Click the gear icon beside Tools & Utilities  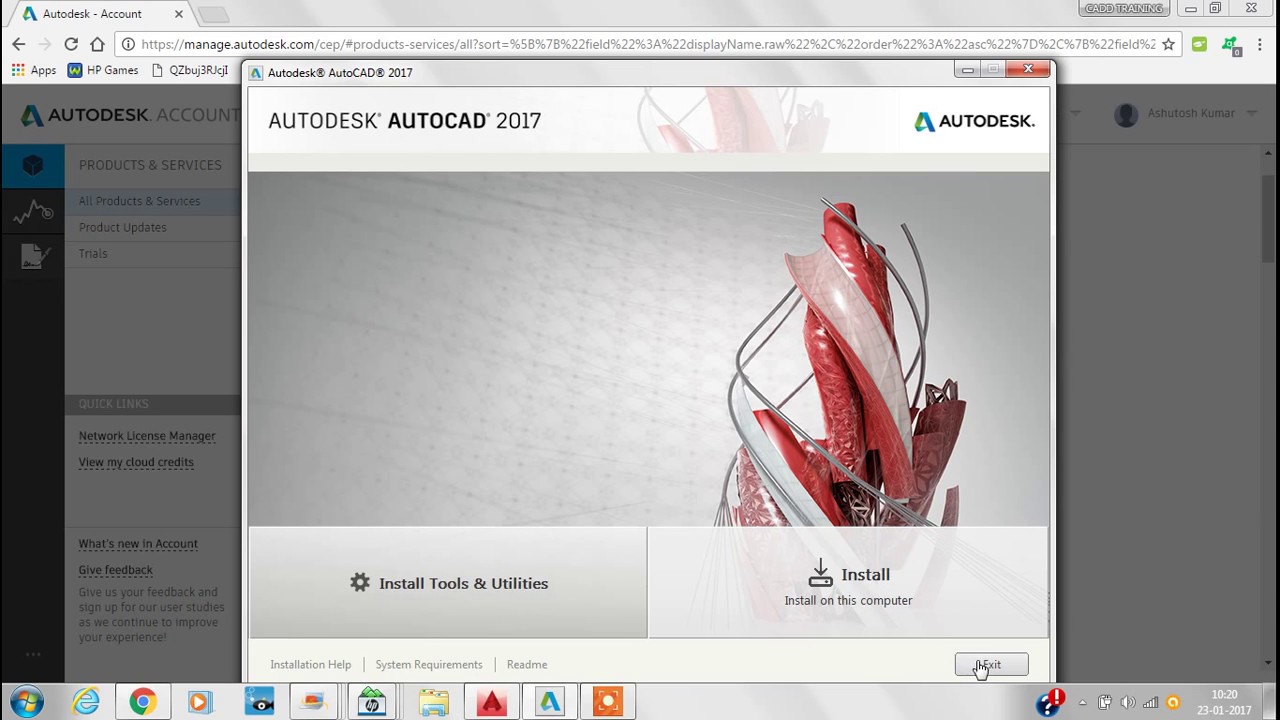(x=360, y=582)
